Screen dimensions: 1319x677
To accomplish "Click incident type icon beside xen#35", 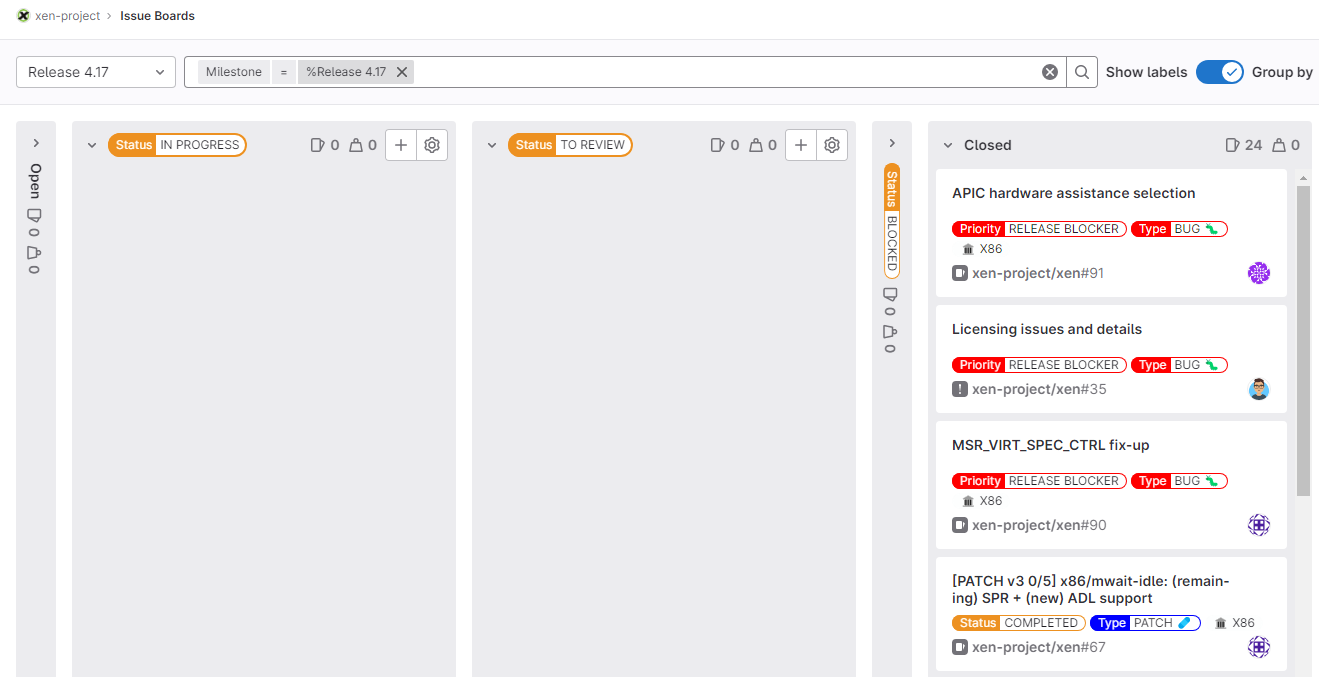I will pyautogui.click(x=960, y=389).
